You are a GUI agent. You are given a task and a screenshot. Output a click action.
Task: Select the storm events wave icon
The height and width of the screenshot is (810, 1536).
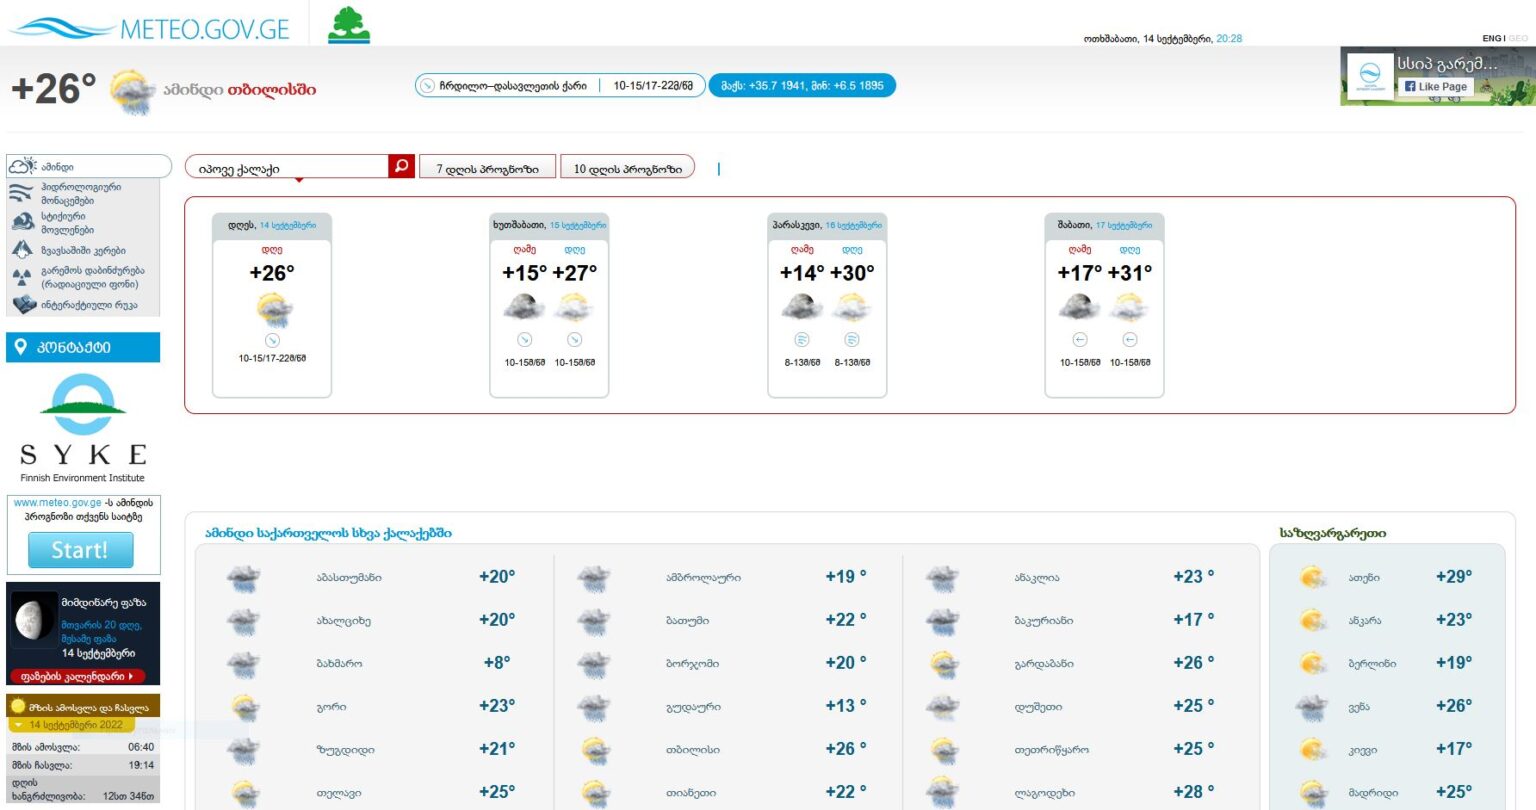point(23,222)
